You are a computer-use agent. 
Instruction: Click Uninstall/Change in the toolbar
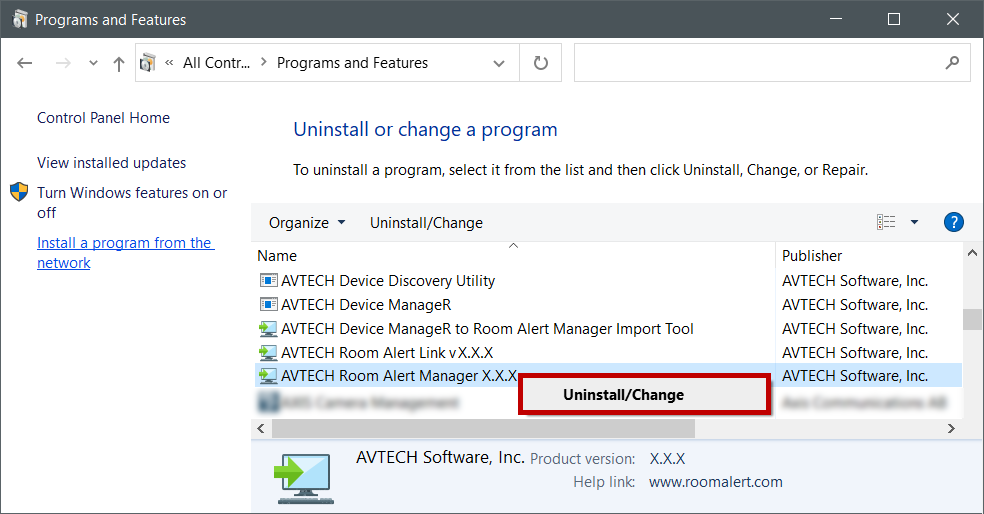coord(426,223)
